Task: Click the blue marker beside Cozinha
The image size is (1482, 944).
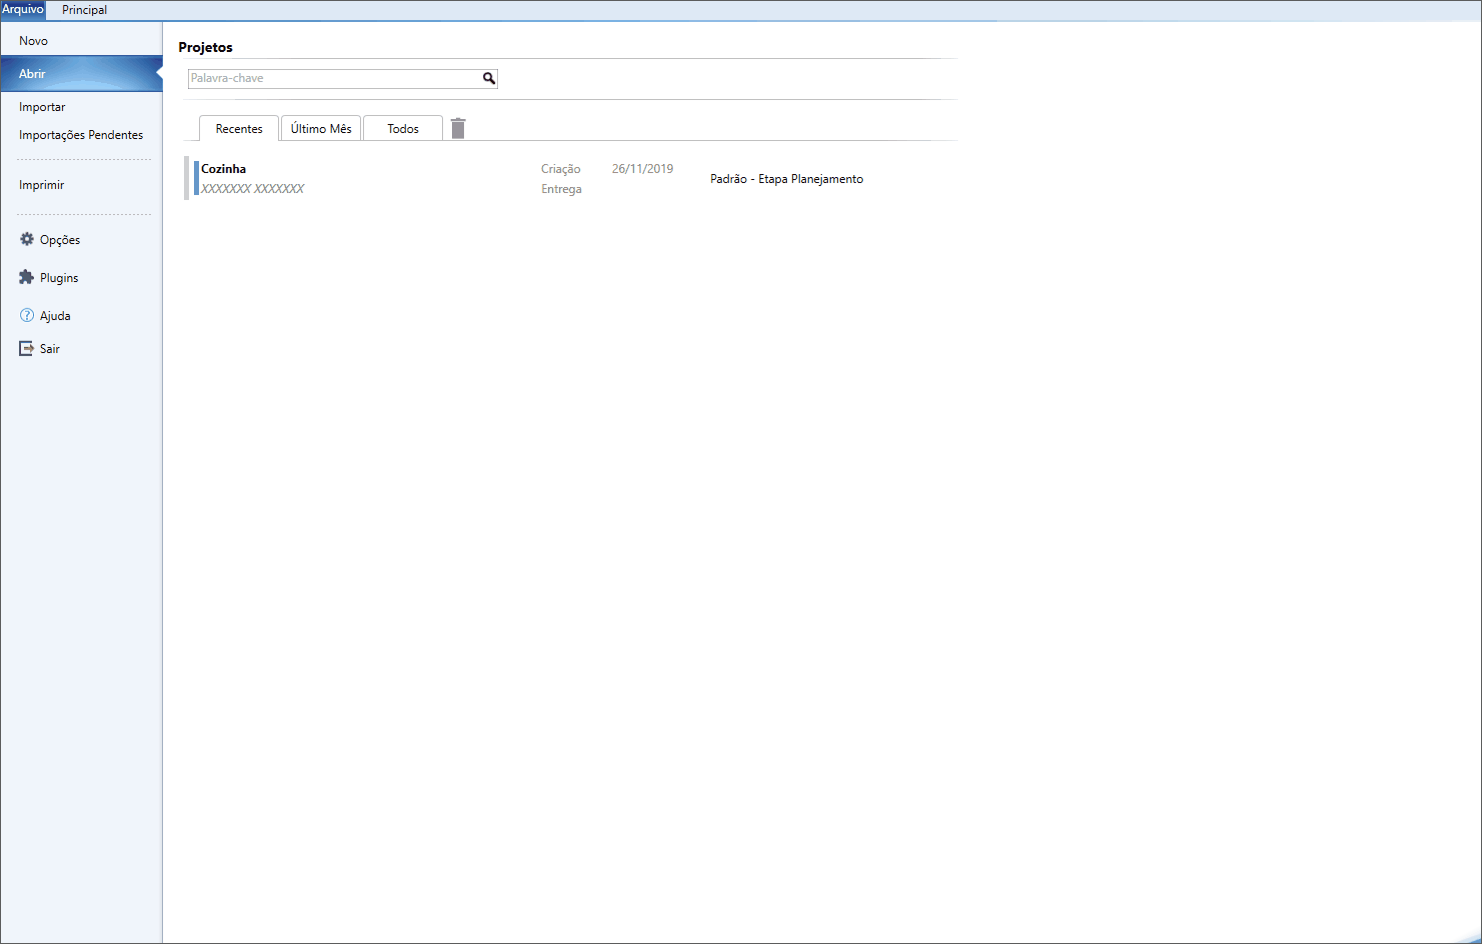Action: pos(196,178)
